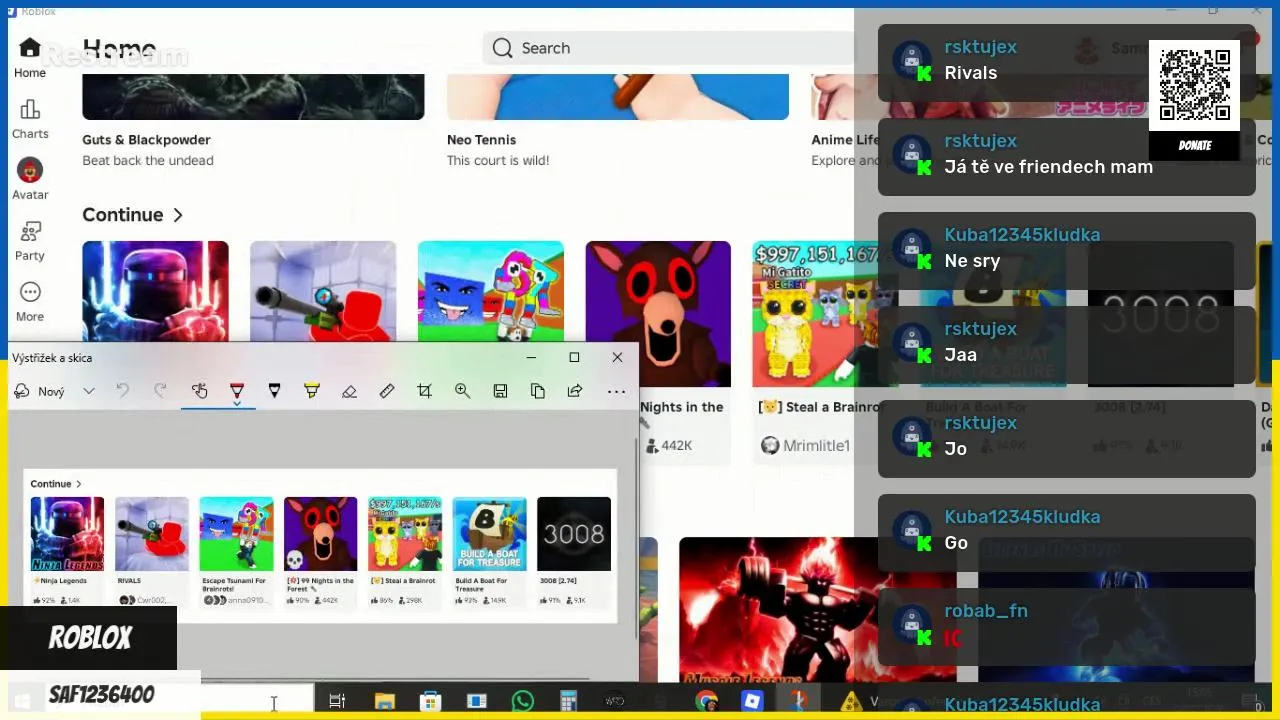Click the chat message 'Ne sry' from Kuba12345kludka
The height and width of the screenshot is (720, 1280).
pyautogui.click(x=972, y=261)
